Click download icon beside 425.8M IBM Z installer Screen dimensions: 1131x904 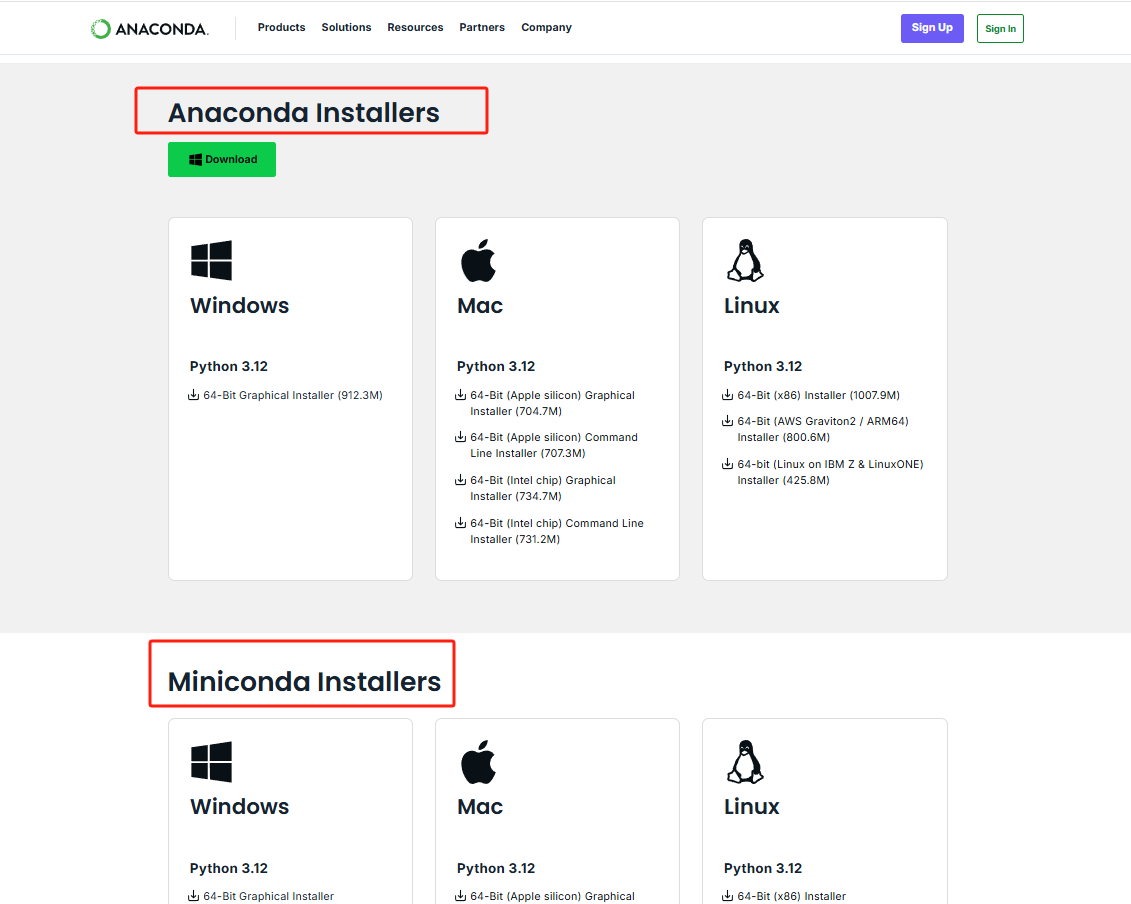coord(727,463)
